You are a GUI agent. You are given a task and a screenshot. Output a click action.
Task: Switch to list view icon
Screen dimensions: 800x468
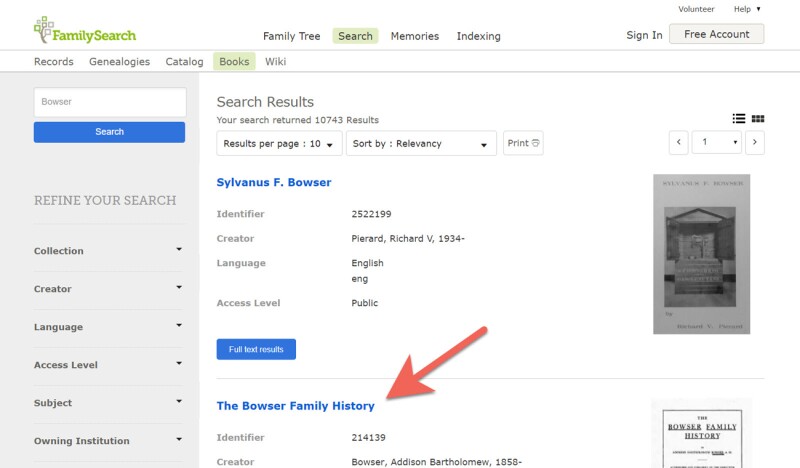pos(738,119)
